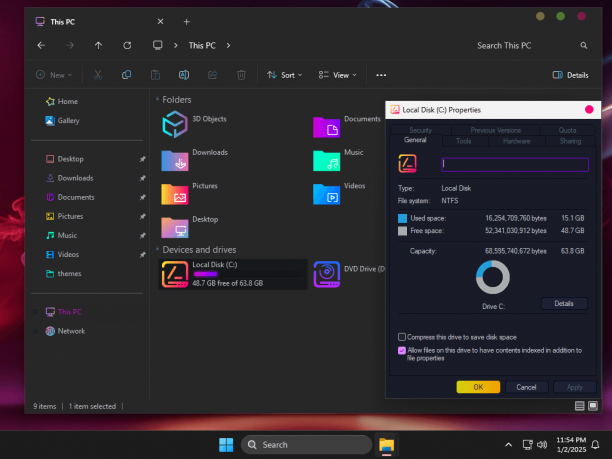Screen dimensions: 612x459
Task: Refresh the This PC view
Action: [x=127, y=46]
